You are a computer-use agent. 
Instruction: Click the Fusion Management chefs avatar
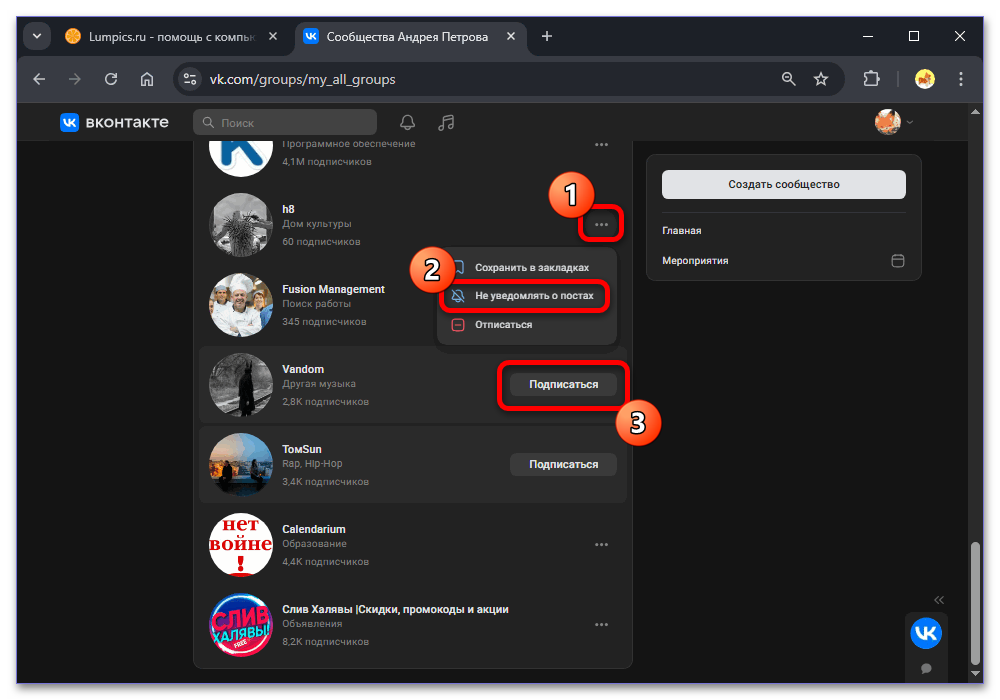point(241,305)
